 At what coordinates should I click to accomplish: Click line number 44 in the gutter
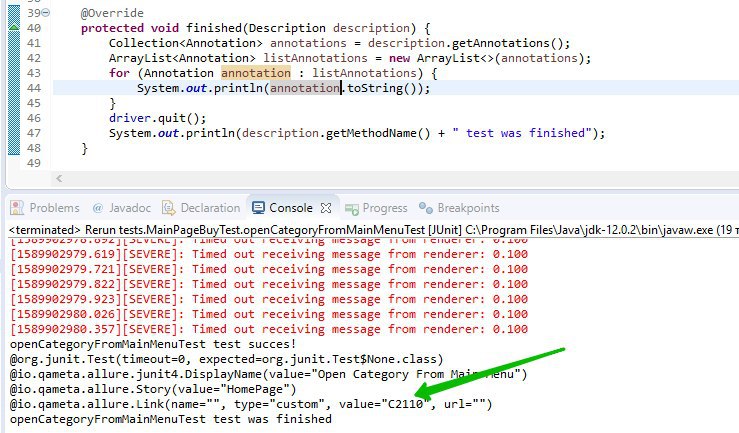point(34,88)
